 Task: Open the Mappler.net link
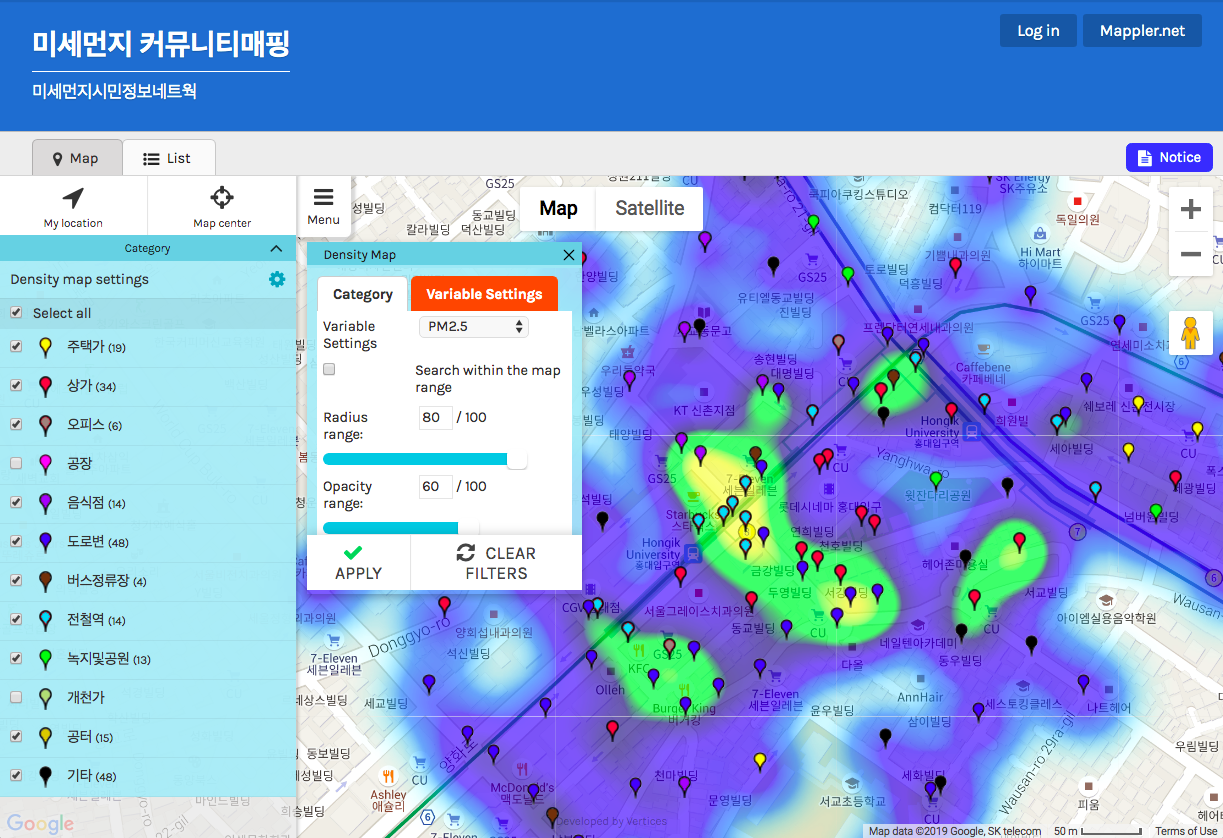[1142, 31]
